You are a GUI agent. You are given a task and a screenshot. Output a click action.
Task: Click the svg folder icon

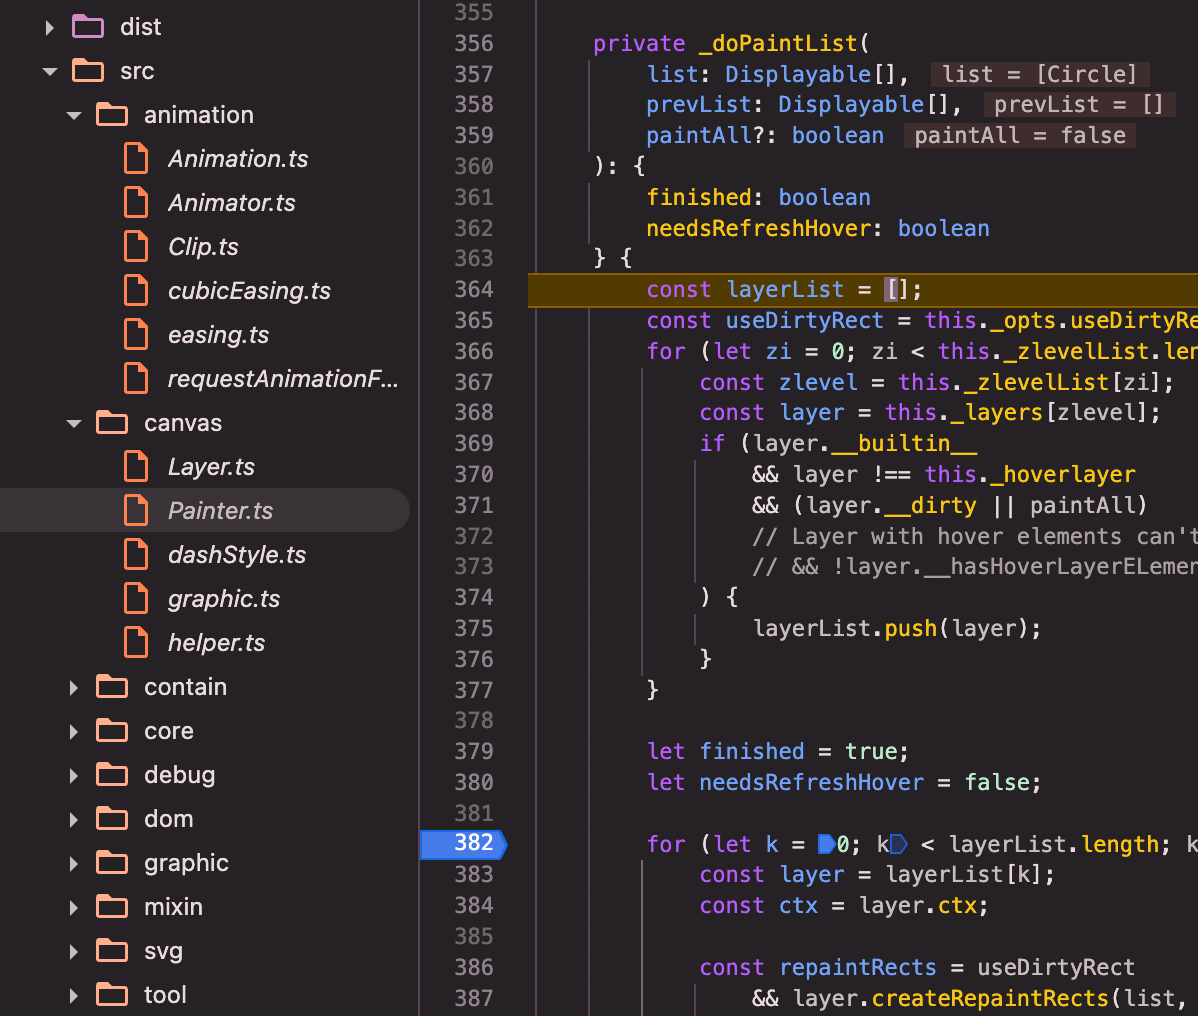(112, 951)
